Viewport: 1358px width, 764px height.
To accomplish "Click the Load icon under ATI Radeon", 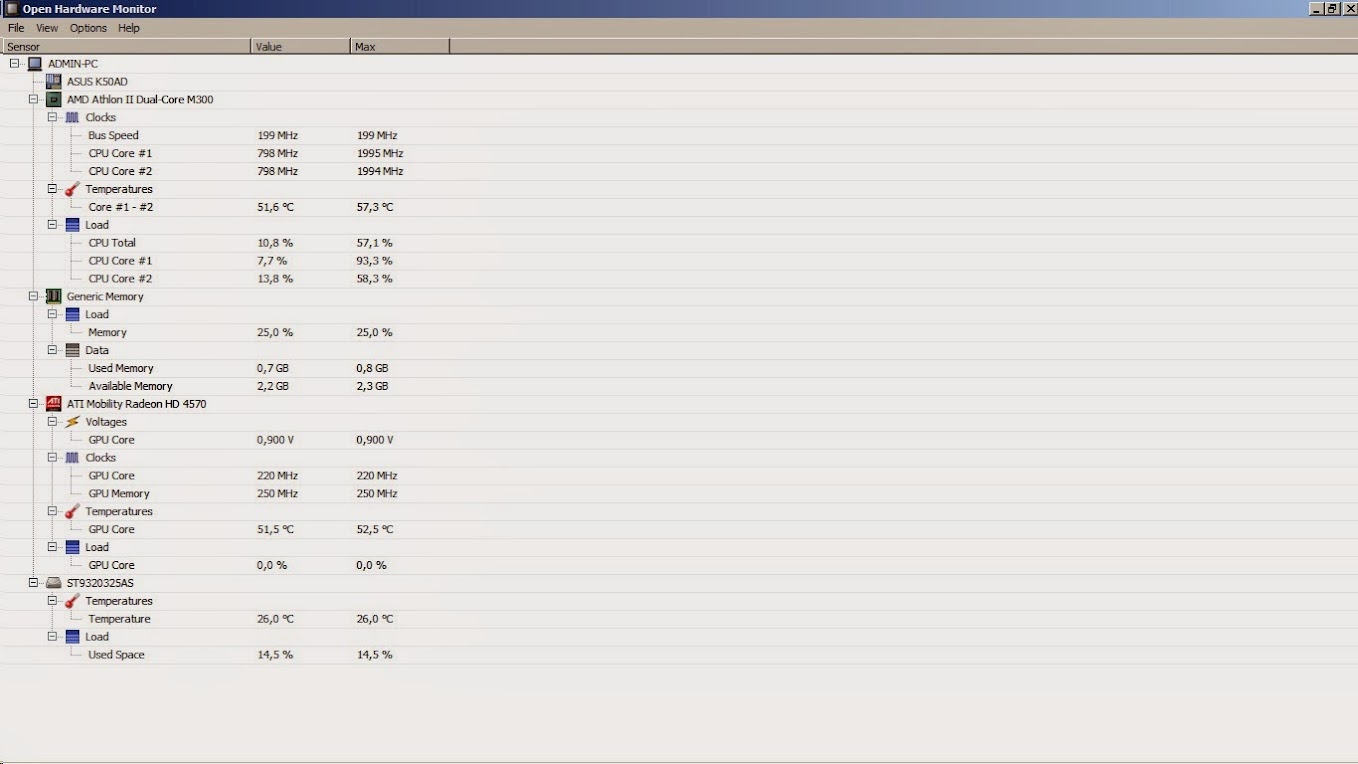I will pos(72,548).
